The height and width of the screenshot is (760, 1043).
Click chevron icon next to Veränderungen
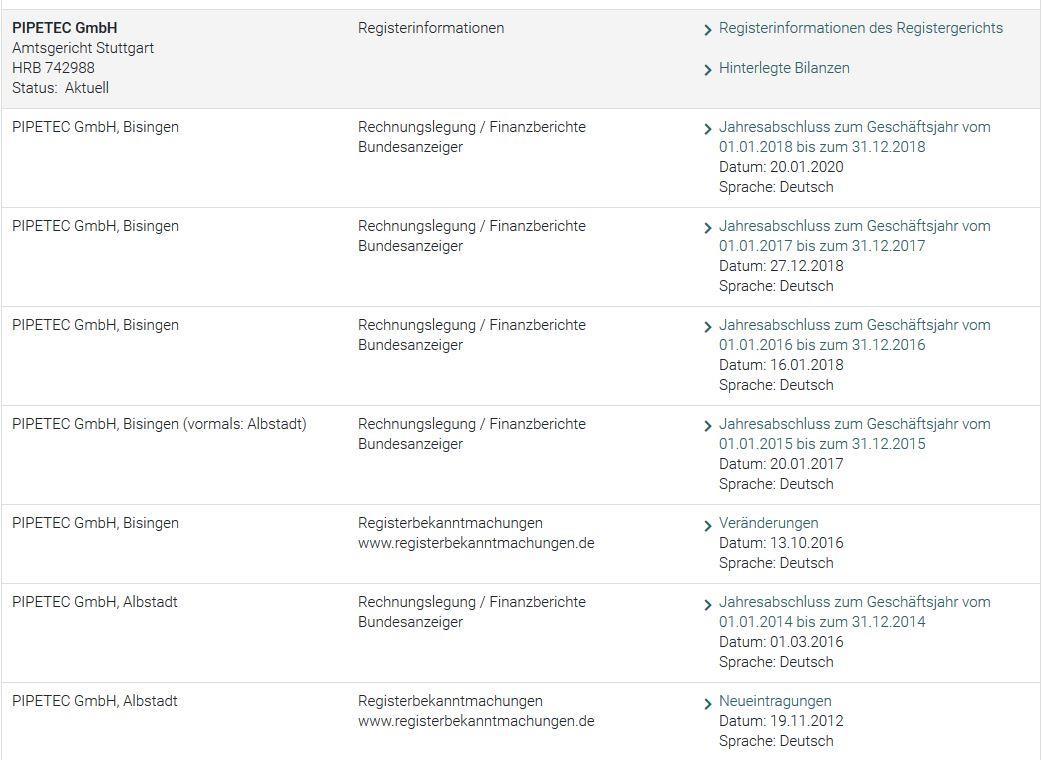click(708, 525)
